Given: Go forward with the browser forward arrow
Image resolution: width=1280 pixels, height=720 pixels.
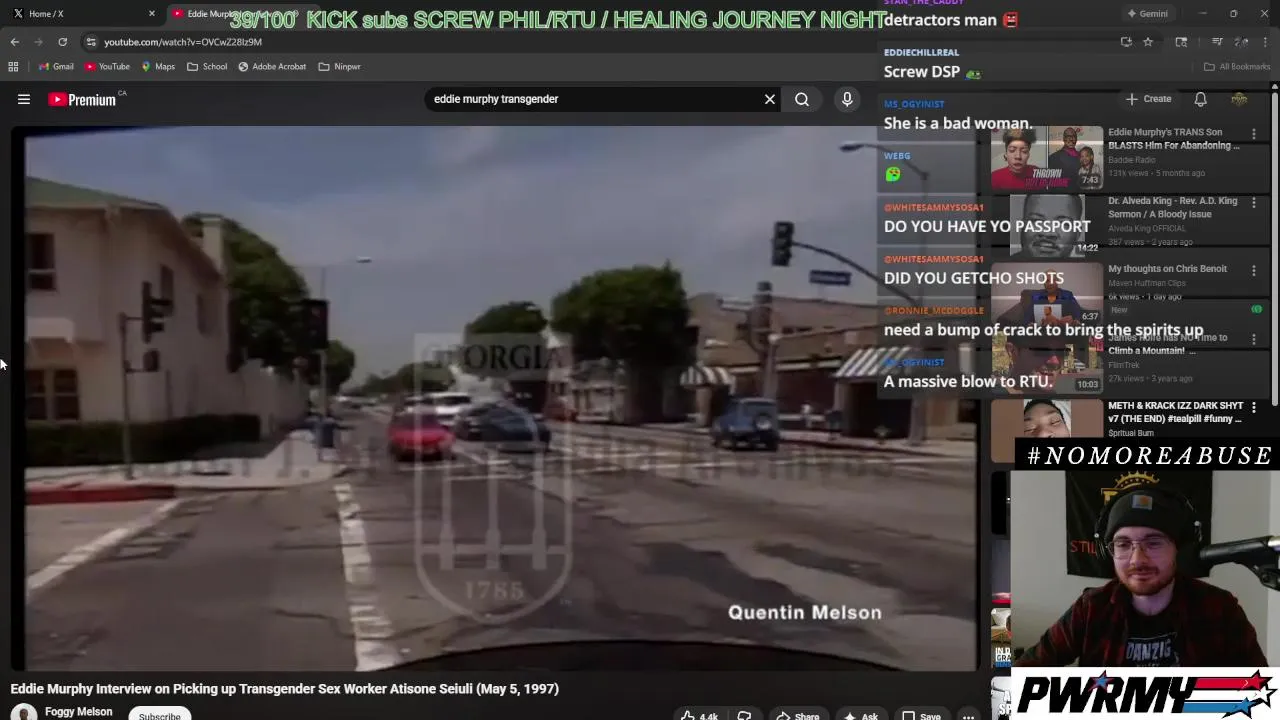Looking at the screenshot, I should [38, 42].
